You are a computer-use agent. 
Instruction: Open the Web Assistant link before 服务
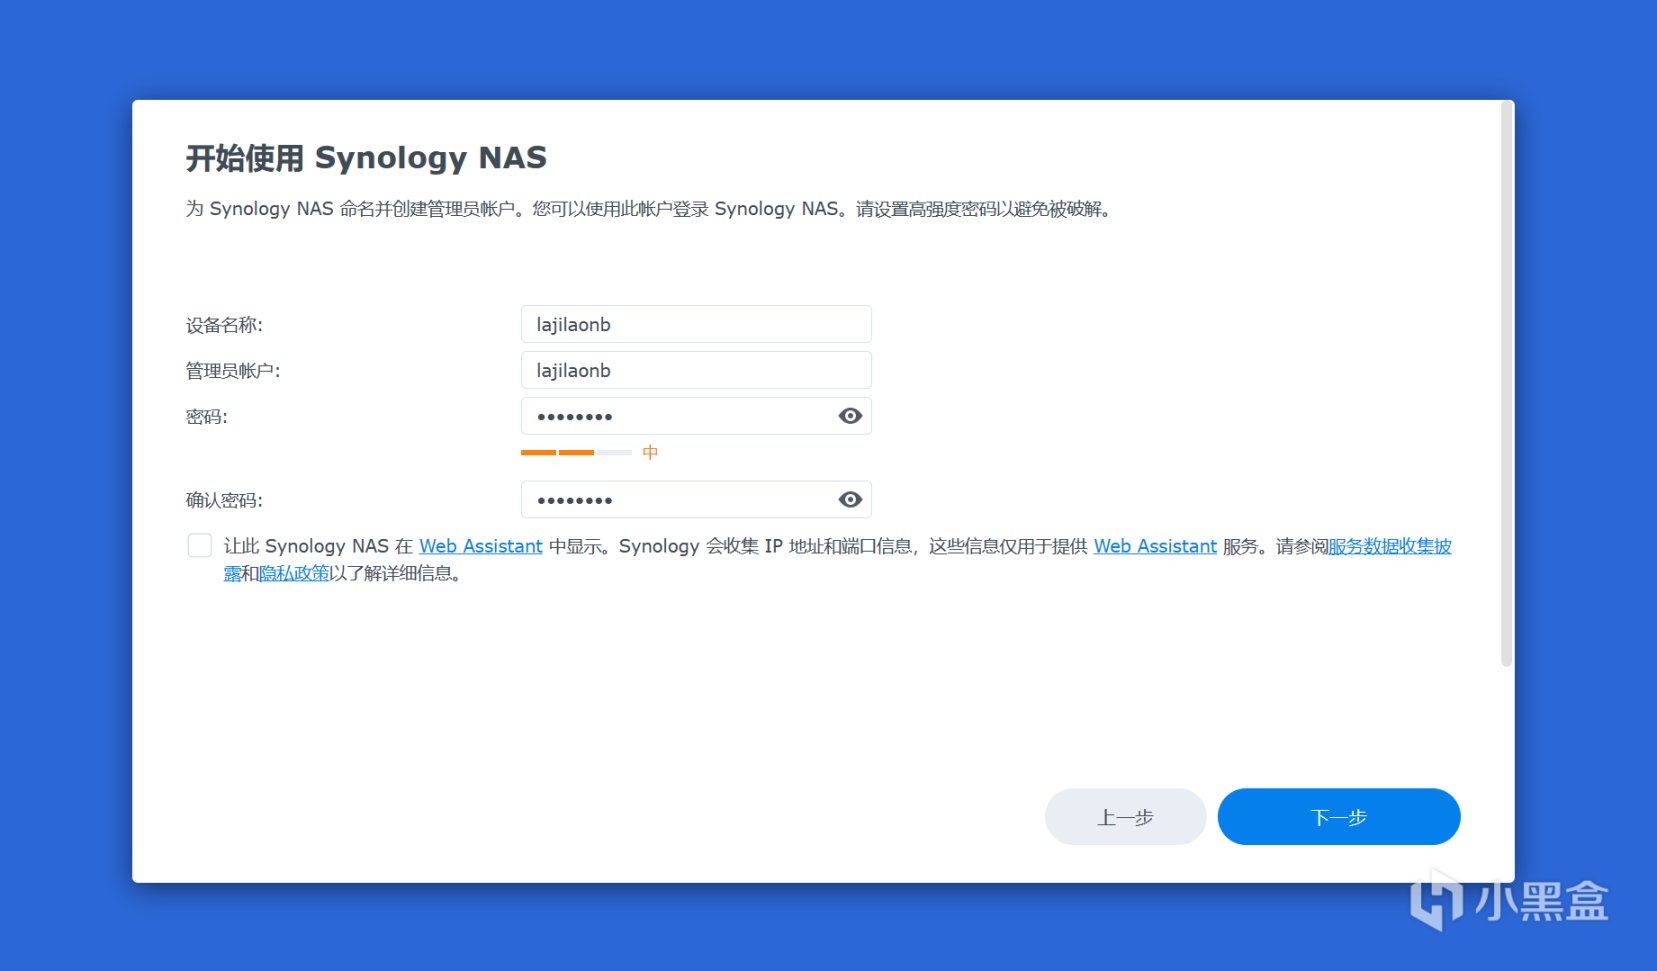click(1155, 546)
